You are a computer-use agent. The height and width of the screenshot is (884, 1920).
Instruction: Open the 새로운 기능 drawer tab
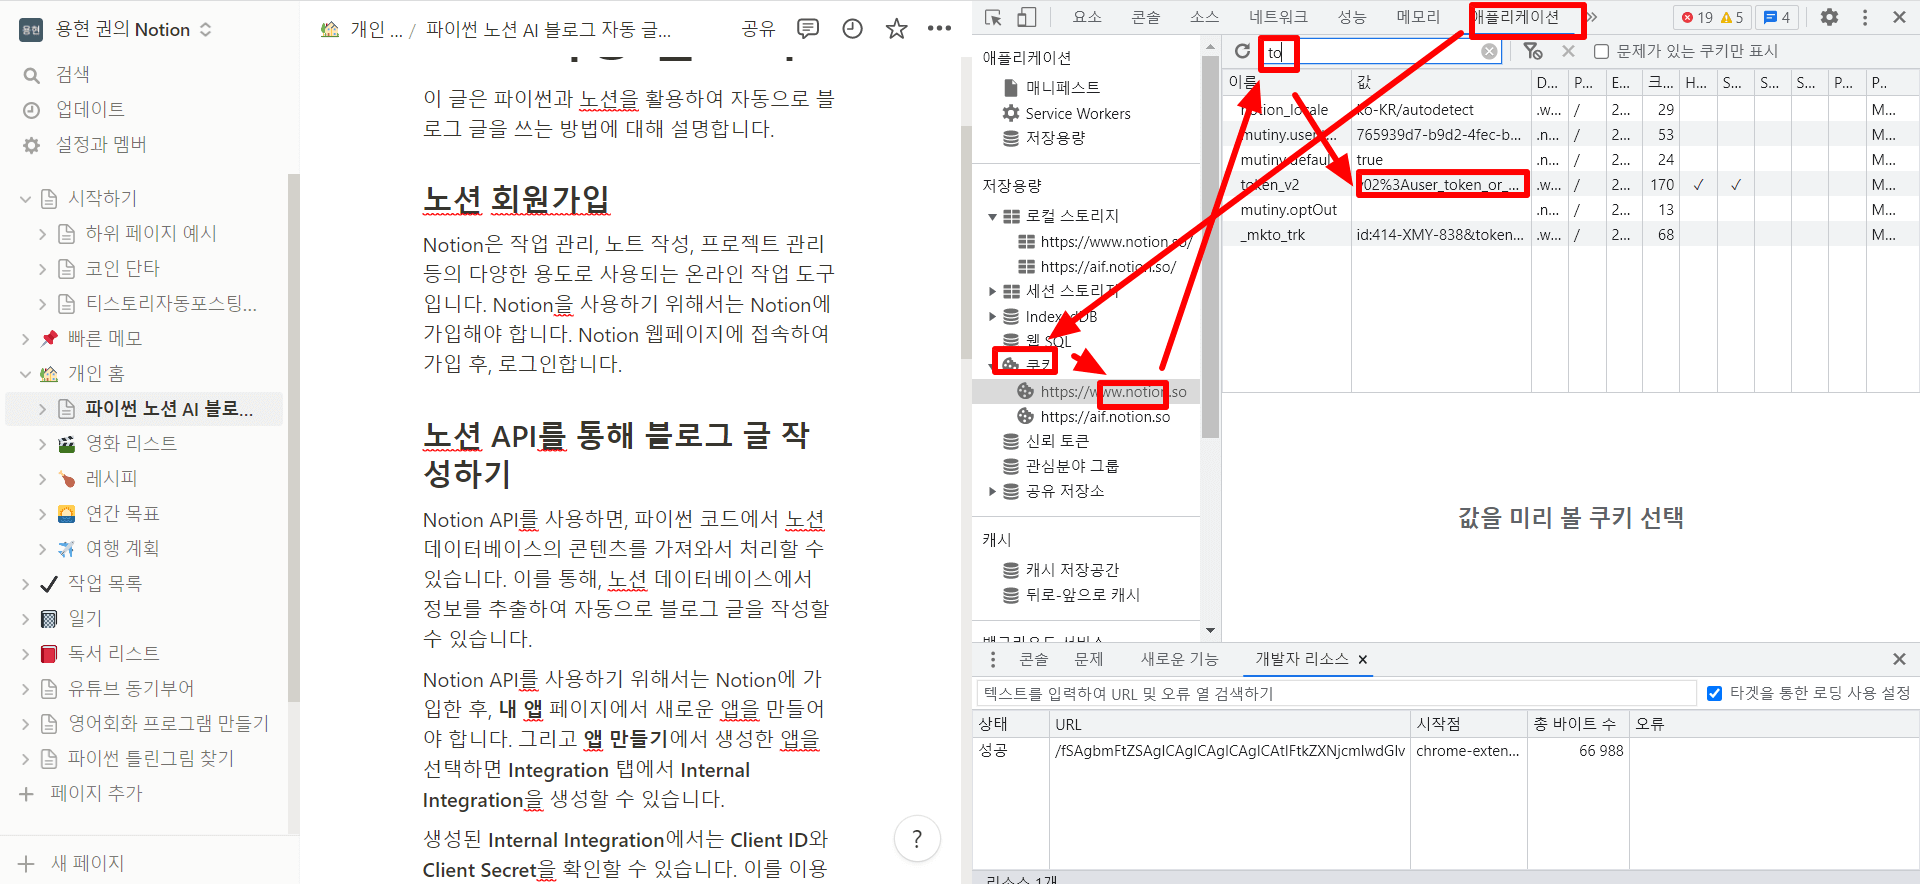(1180, 659)
